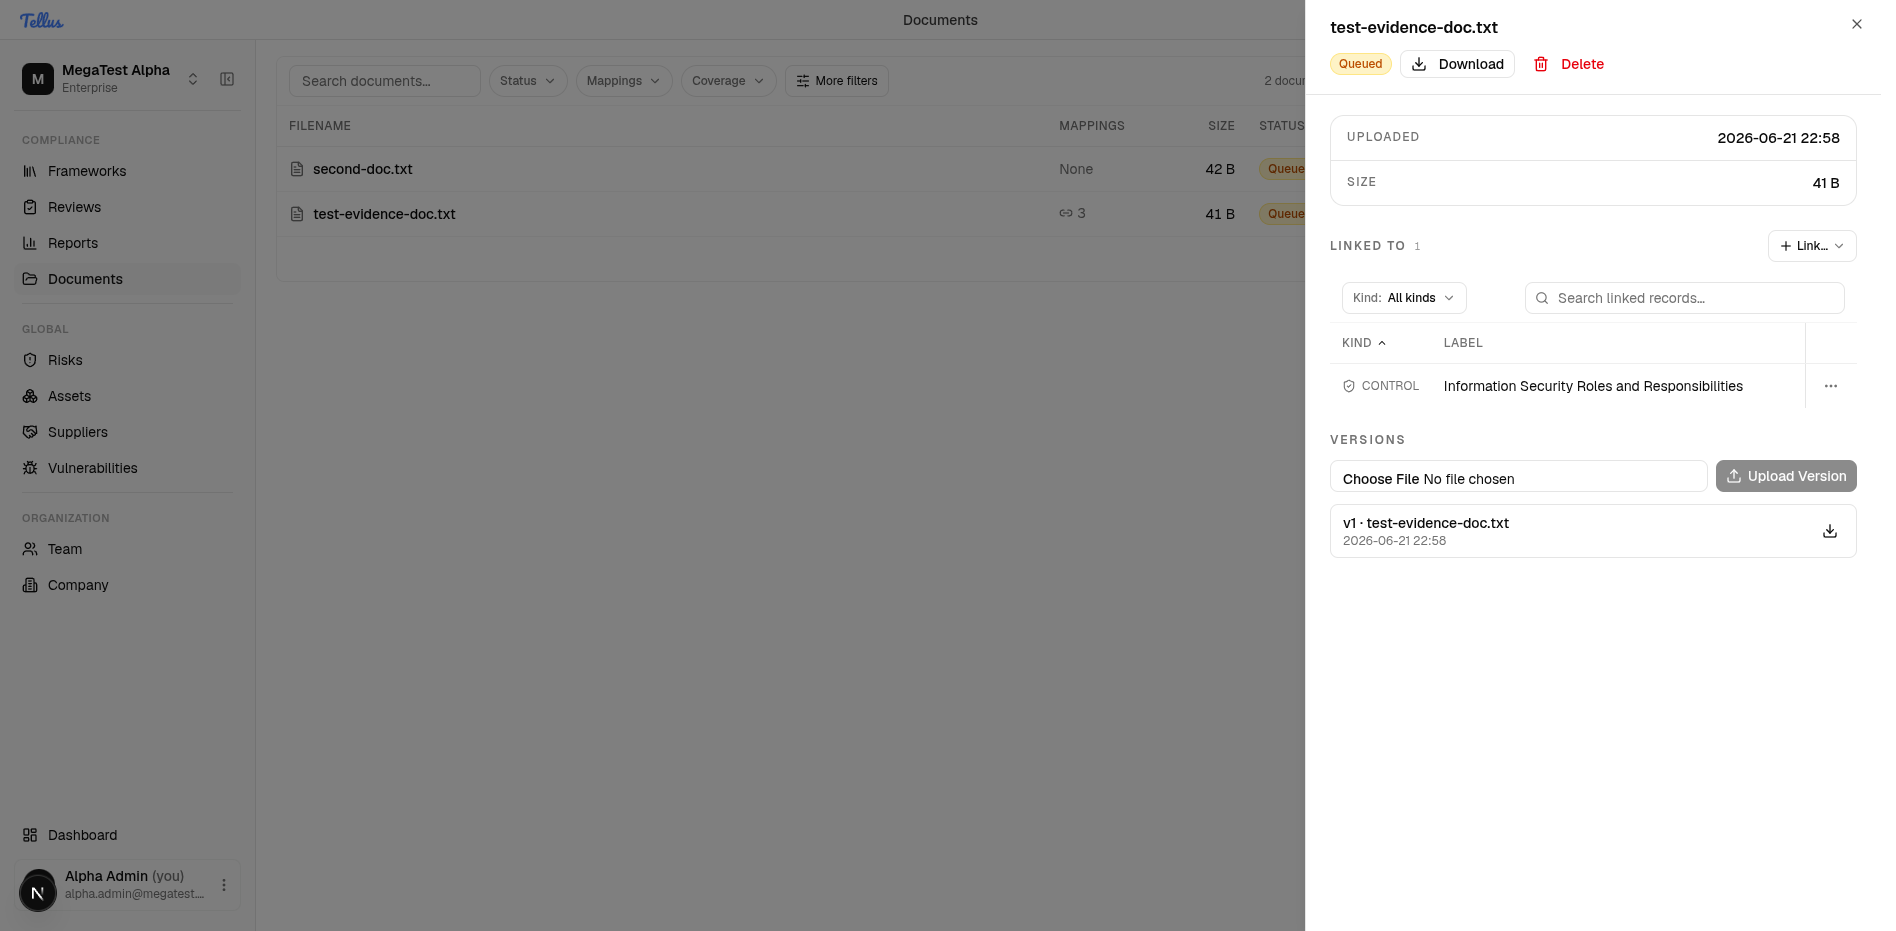
Task: Click the Dashboard grid icon
Action: coord(30,835)
